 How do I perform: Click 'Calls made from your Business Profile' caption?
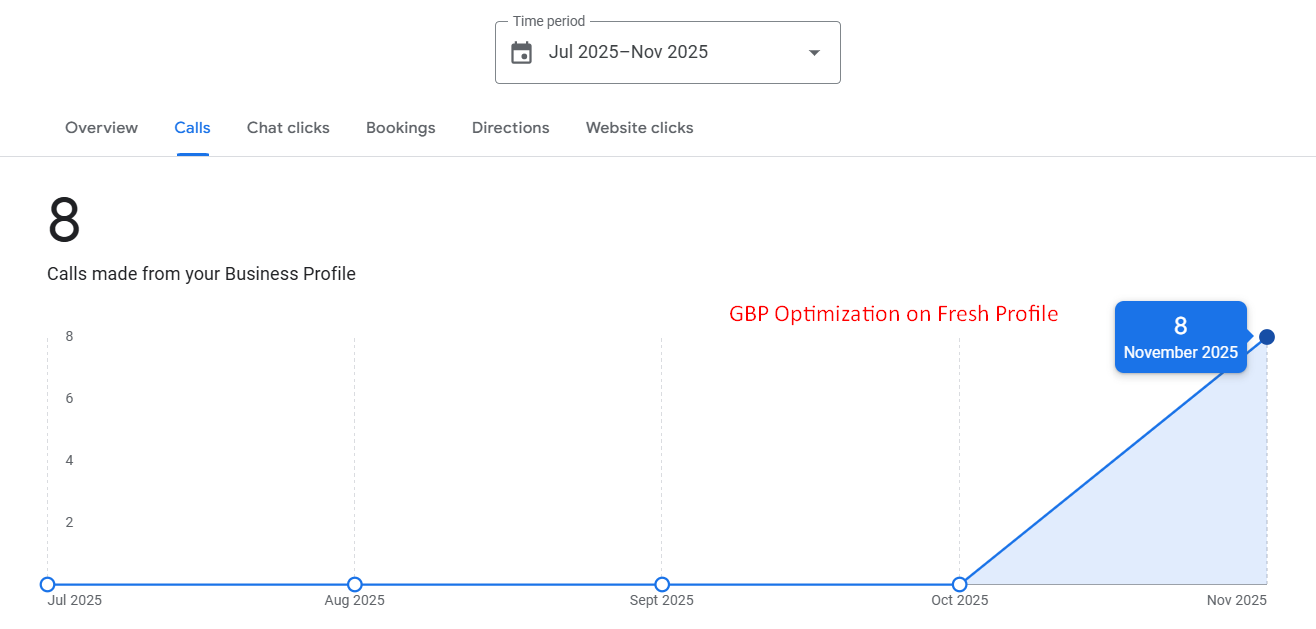click(x=201, y=274)
